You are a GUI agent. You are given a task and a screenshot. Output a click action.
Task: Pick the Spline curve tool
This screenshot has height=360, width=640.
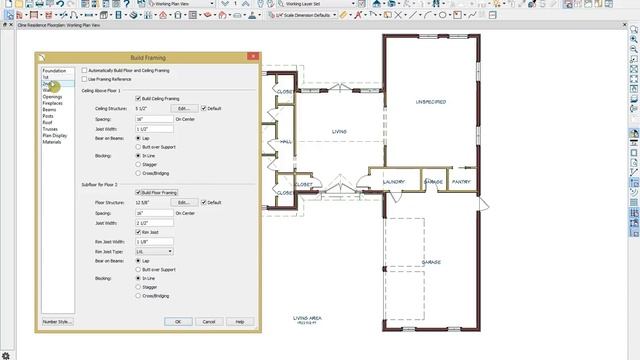[472, 16]
